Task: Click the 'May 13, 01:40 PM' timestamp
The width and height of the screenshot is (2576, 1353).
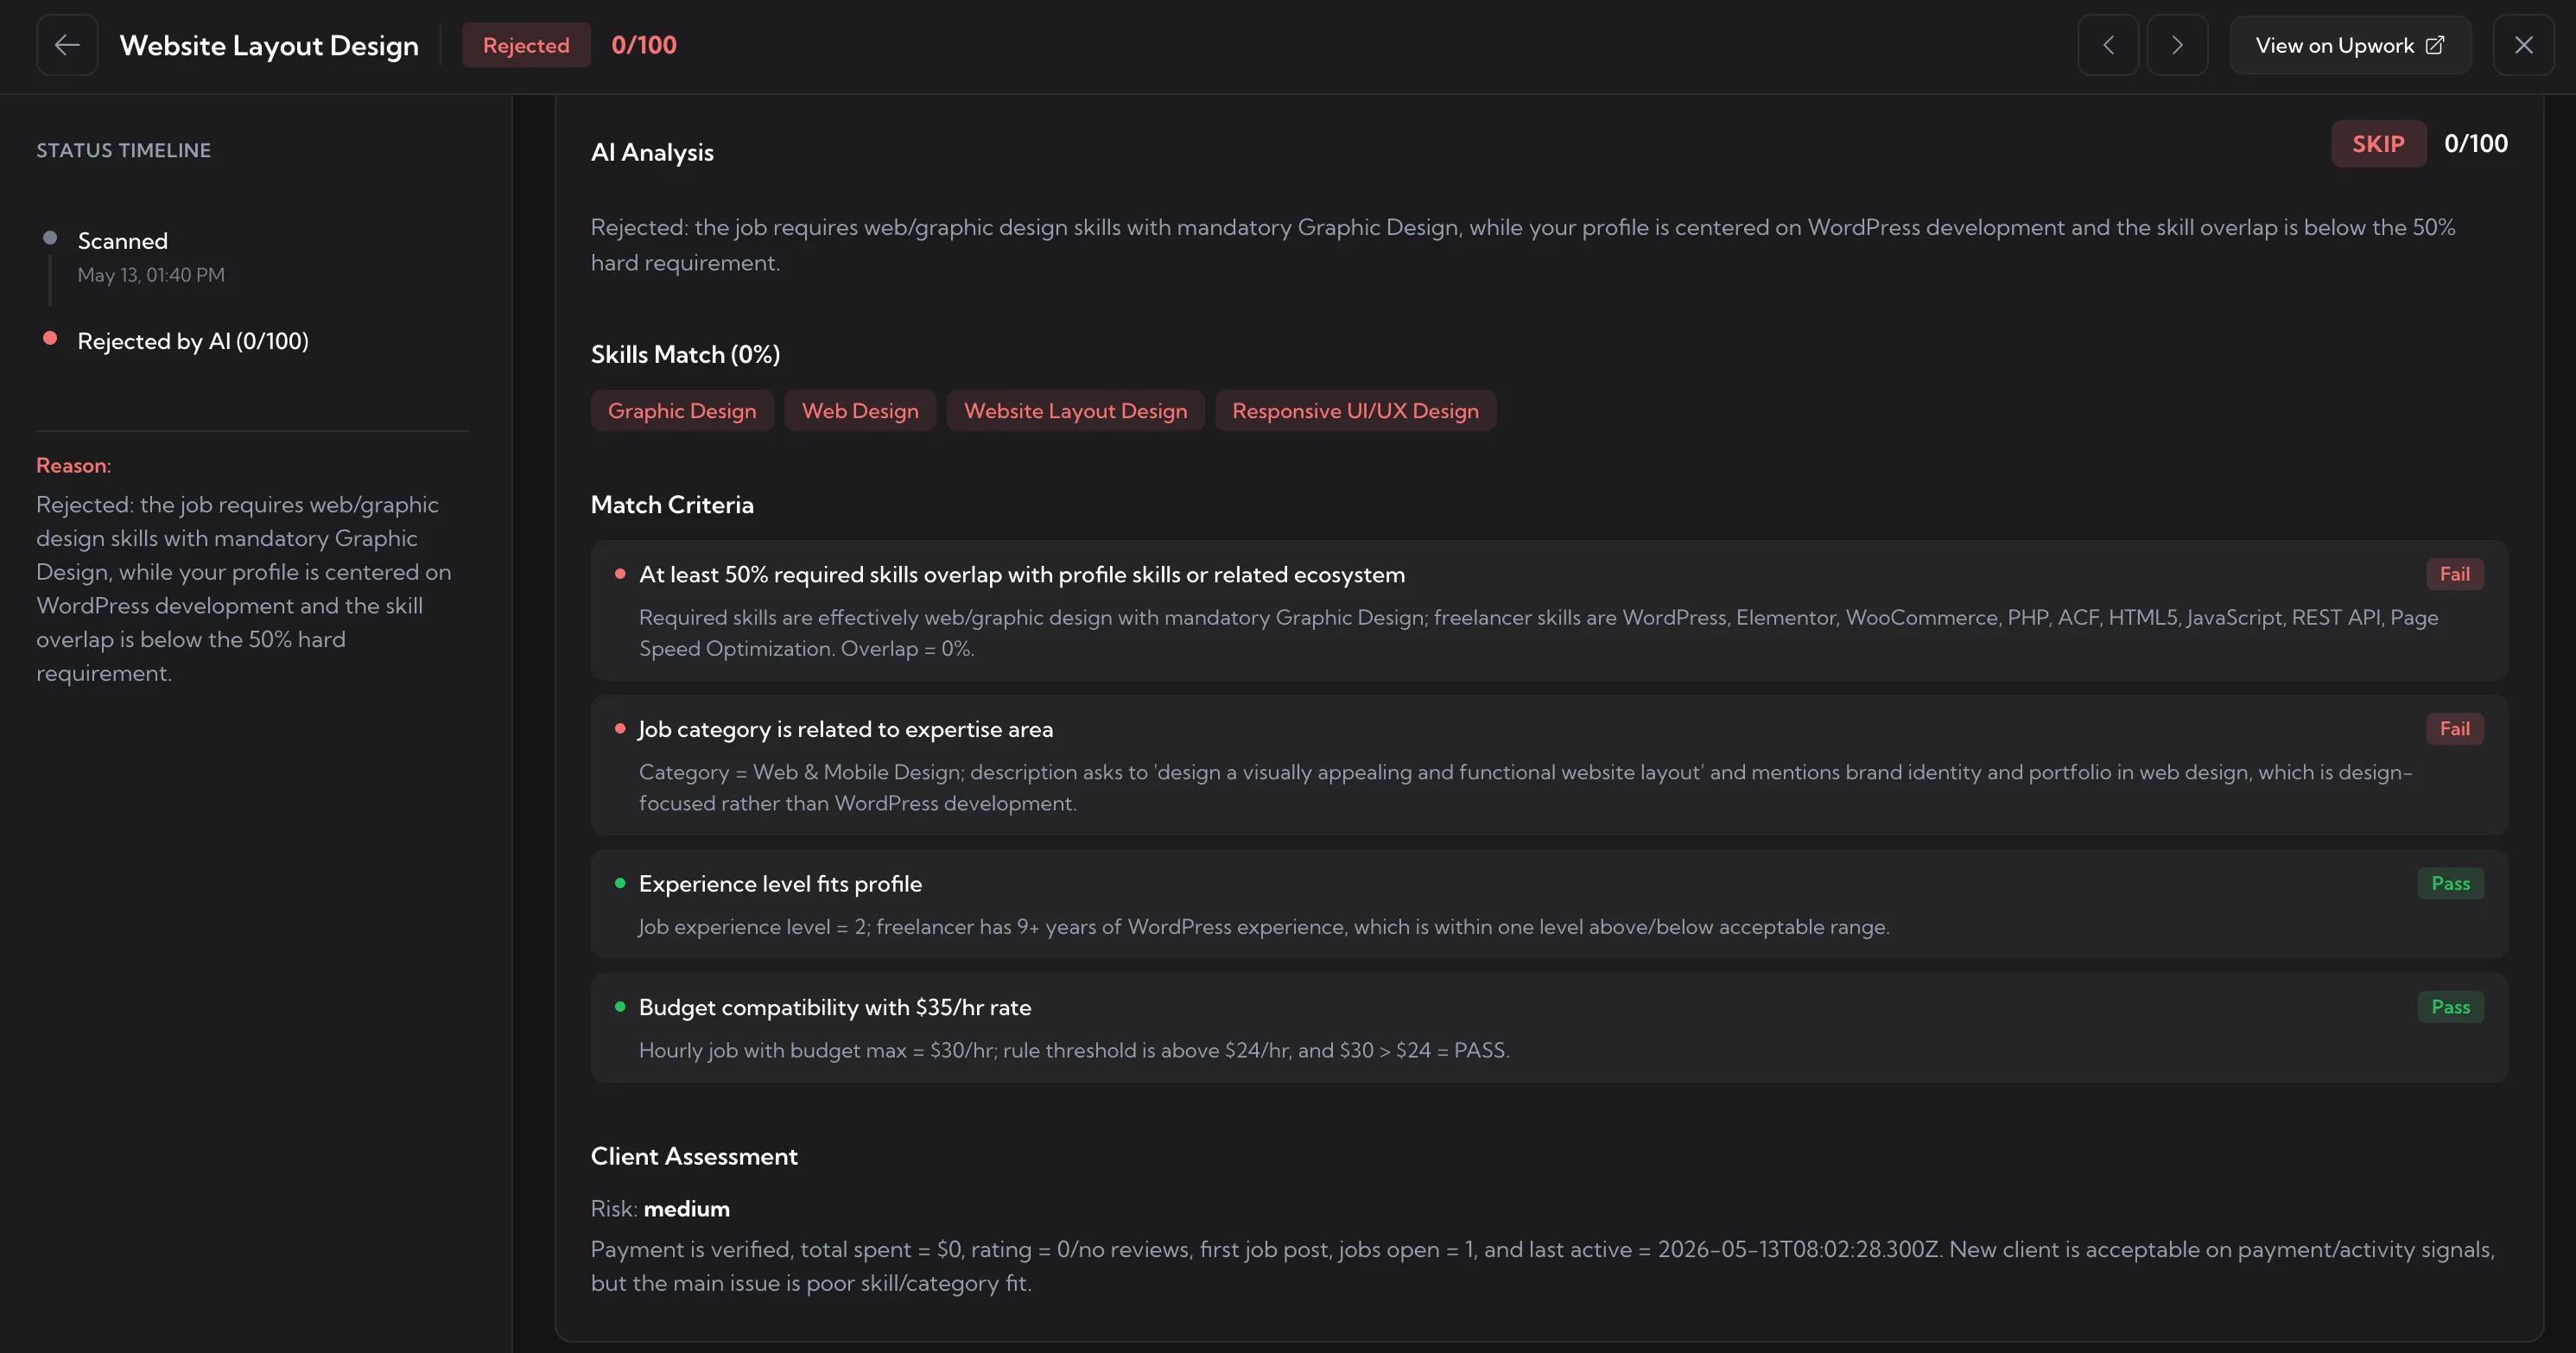Action: point(151,275)
